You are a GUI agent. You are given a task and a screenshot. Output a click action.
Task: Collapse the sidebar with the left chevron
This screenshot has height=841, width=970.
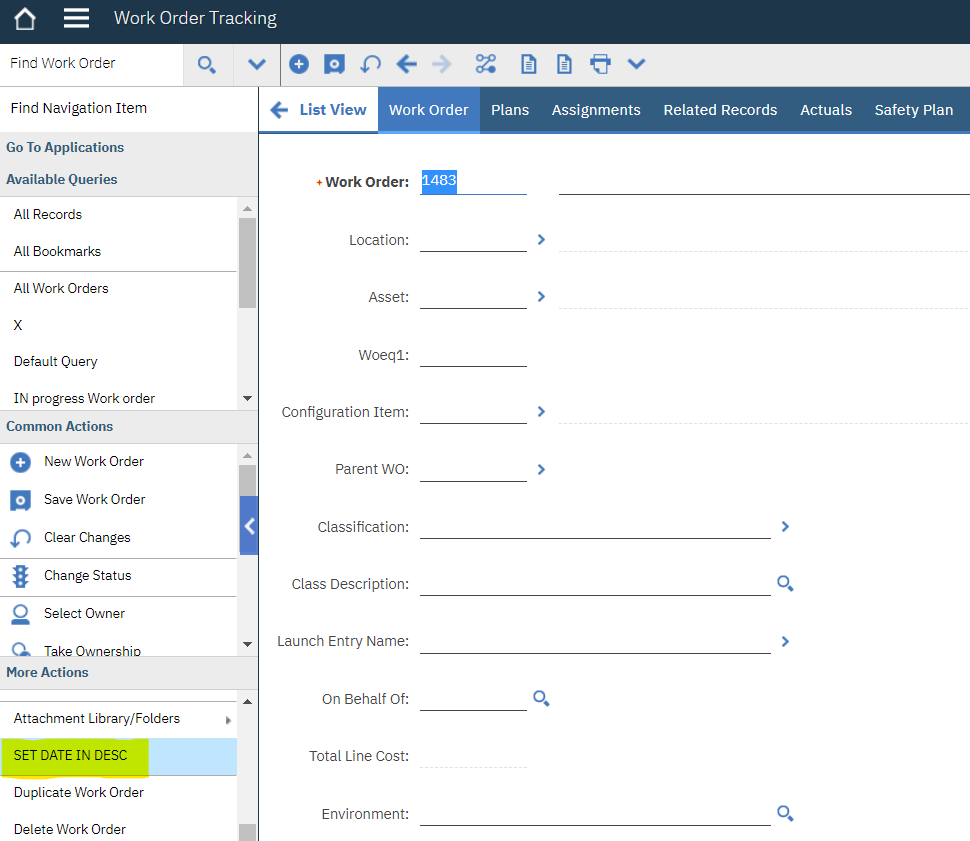pos(249,525)
